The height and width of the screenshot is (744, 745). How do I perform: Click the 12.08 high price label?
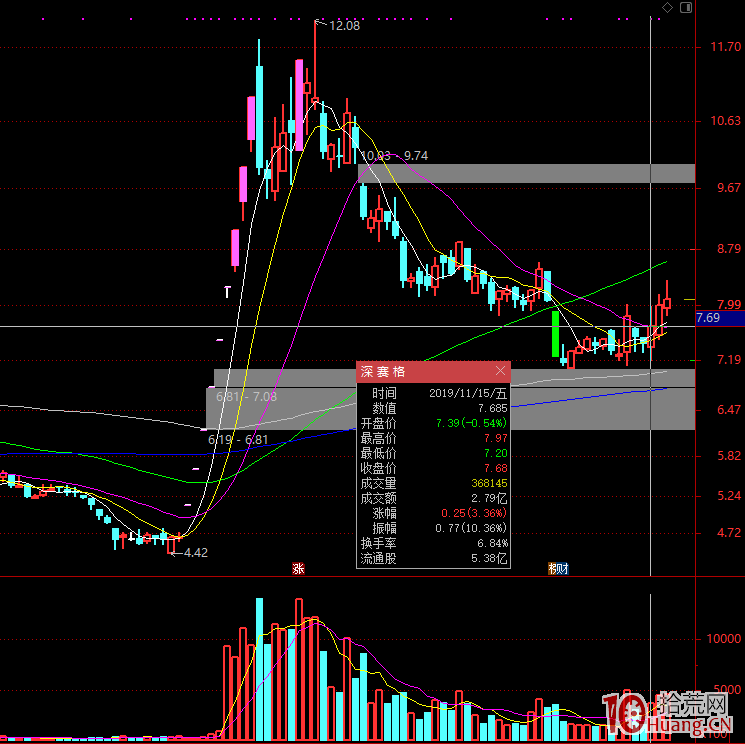tap(344, 26)
